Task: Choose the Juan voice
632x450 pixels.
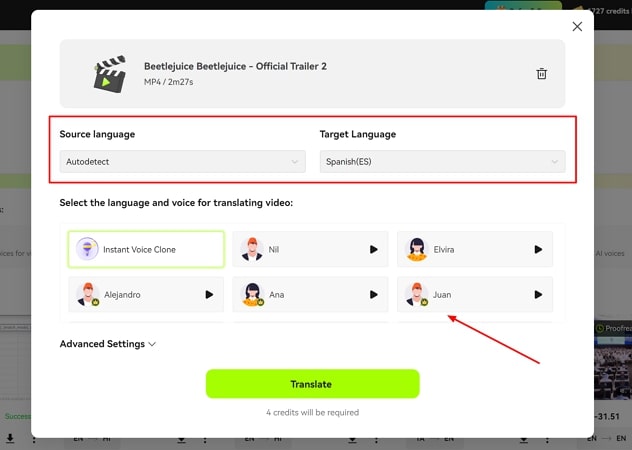Action: tap(474, 294)
